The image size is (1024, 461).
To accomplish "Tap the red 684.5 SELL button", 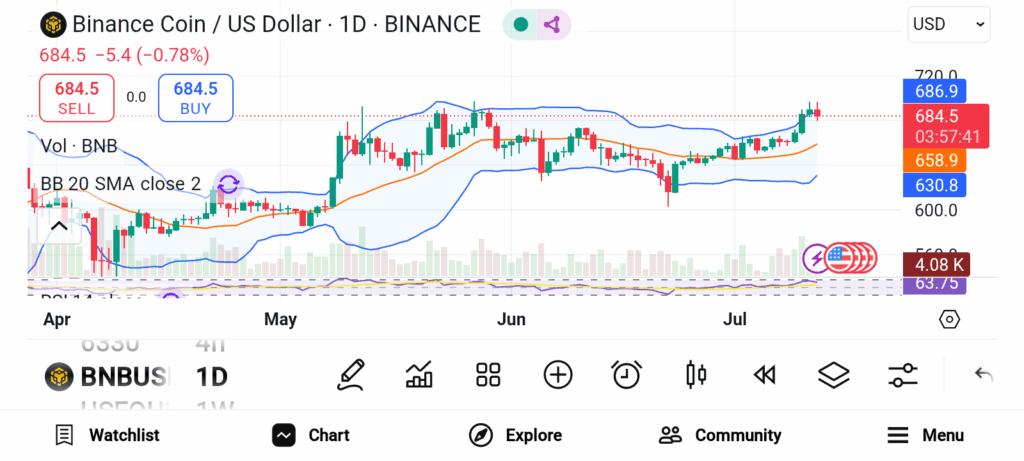I will pos(77,98).
